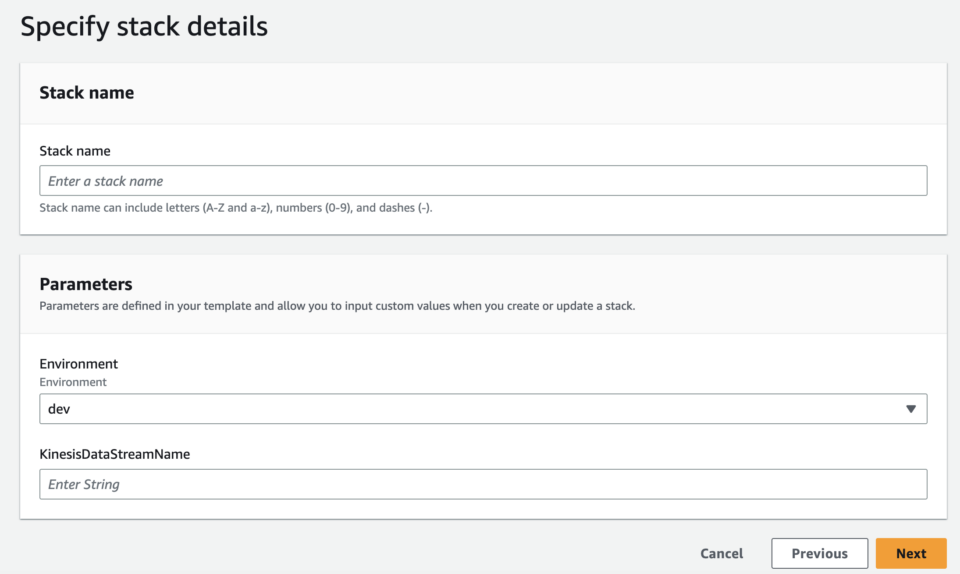The height and width of the screenshot is (574, 960).
Task: Select the dev value text in Environment
Action: coord(59,409)
